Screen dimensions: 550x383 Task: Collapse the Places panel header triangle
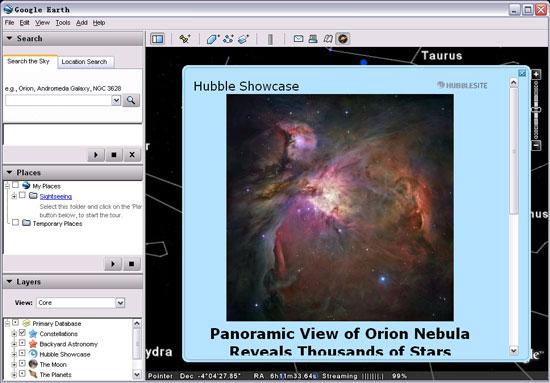[9, 172]
